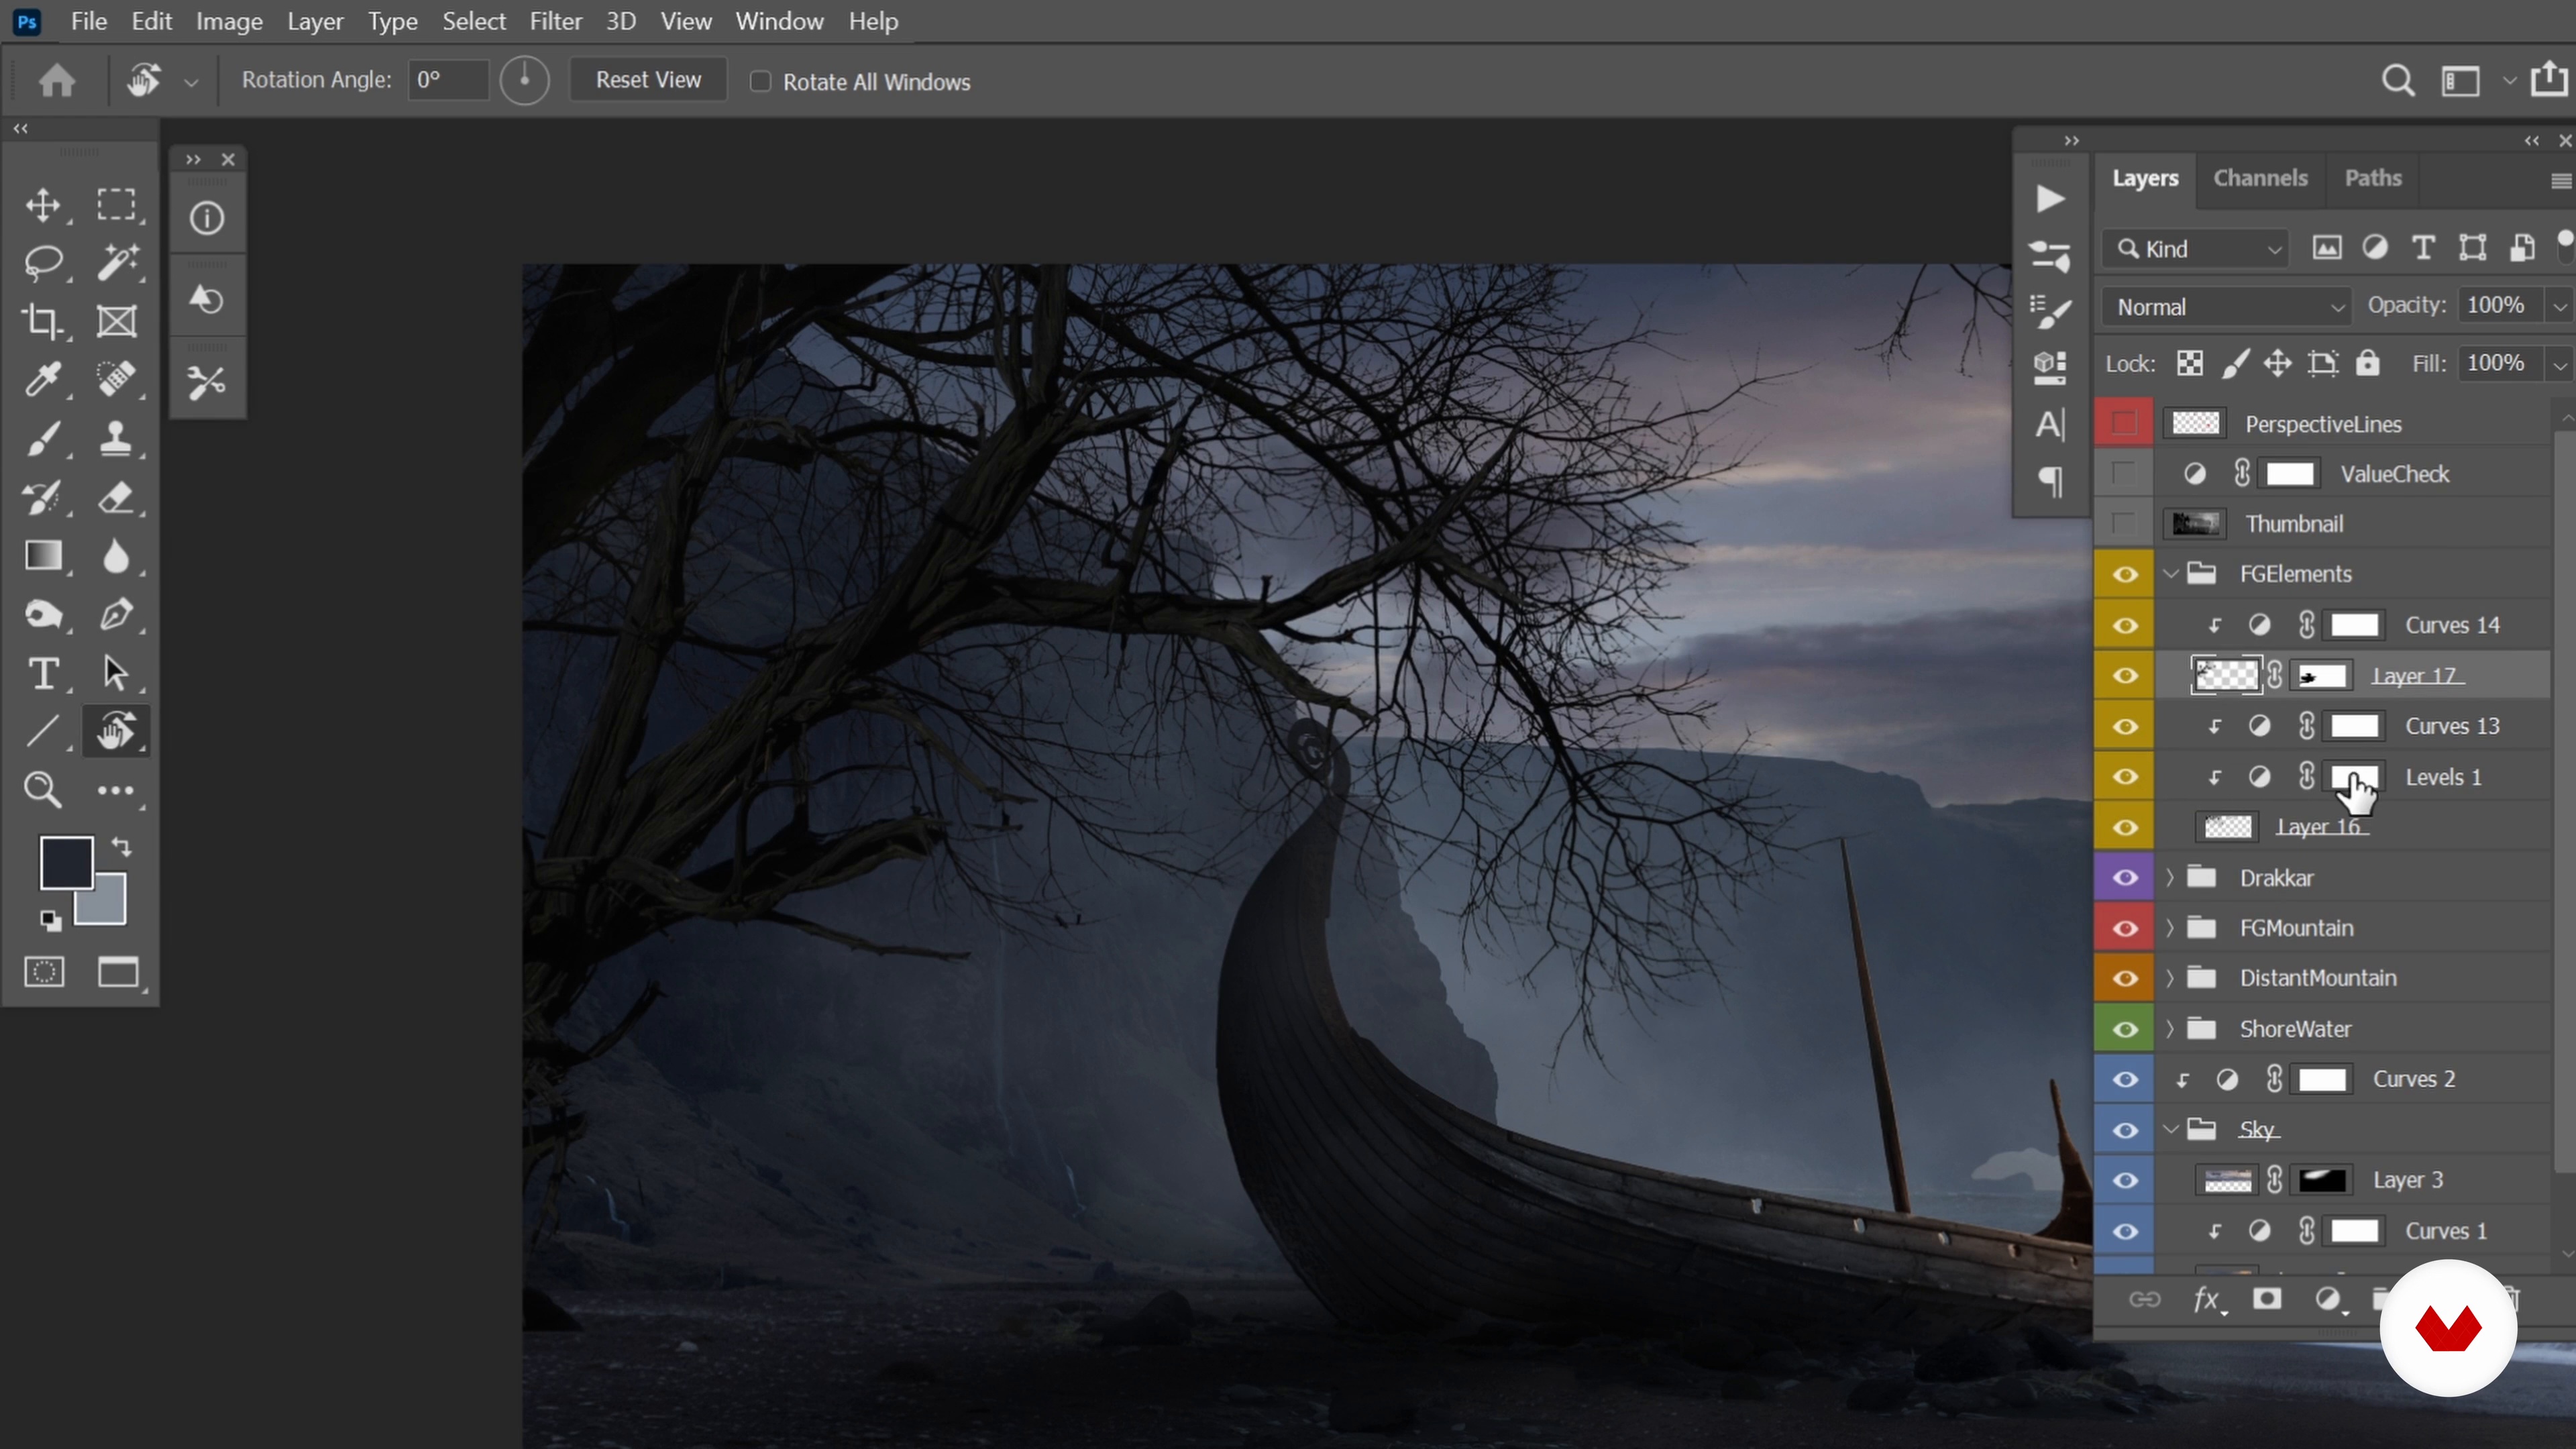Hide the FGElements group
The height and width of the screenshot is (1449, 2576).
2124,574
